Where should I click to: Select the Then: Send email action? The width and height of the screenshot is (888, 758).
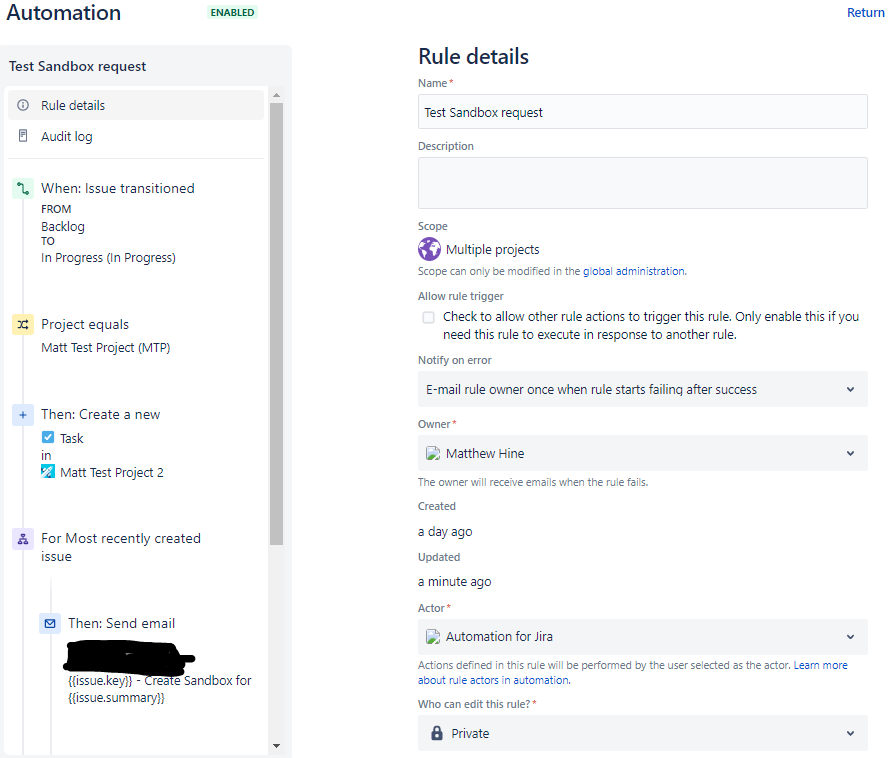click(121, 624)
